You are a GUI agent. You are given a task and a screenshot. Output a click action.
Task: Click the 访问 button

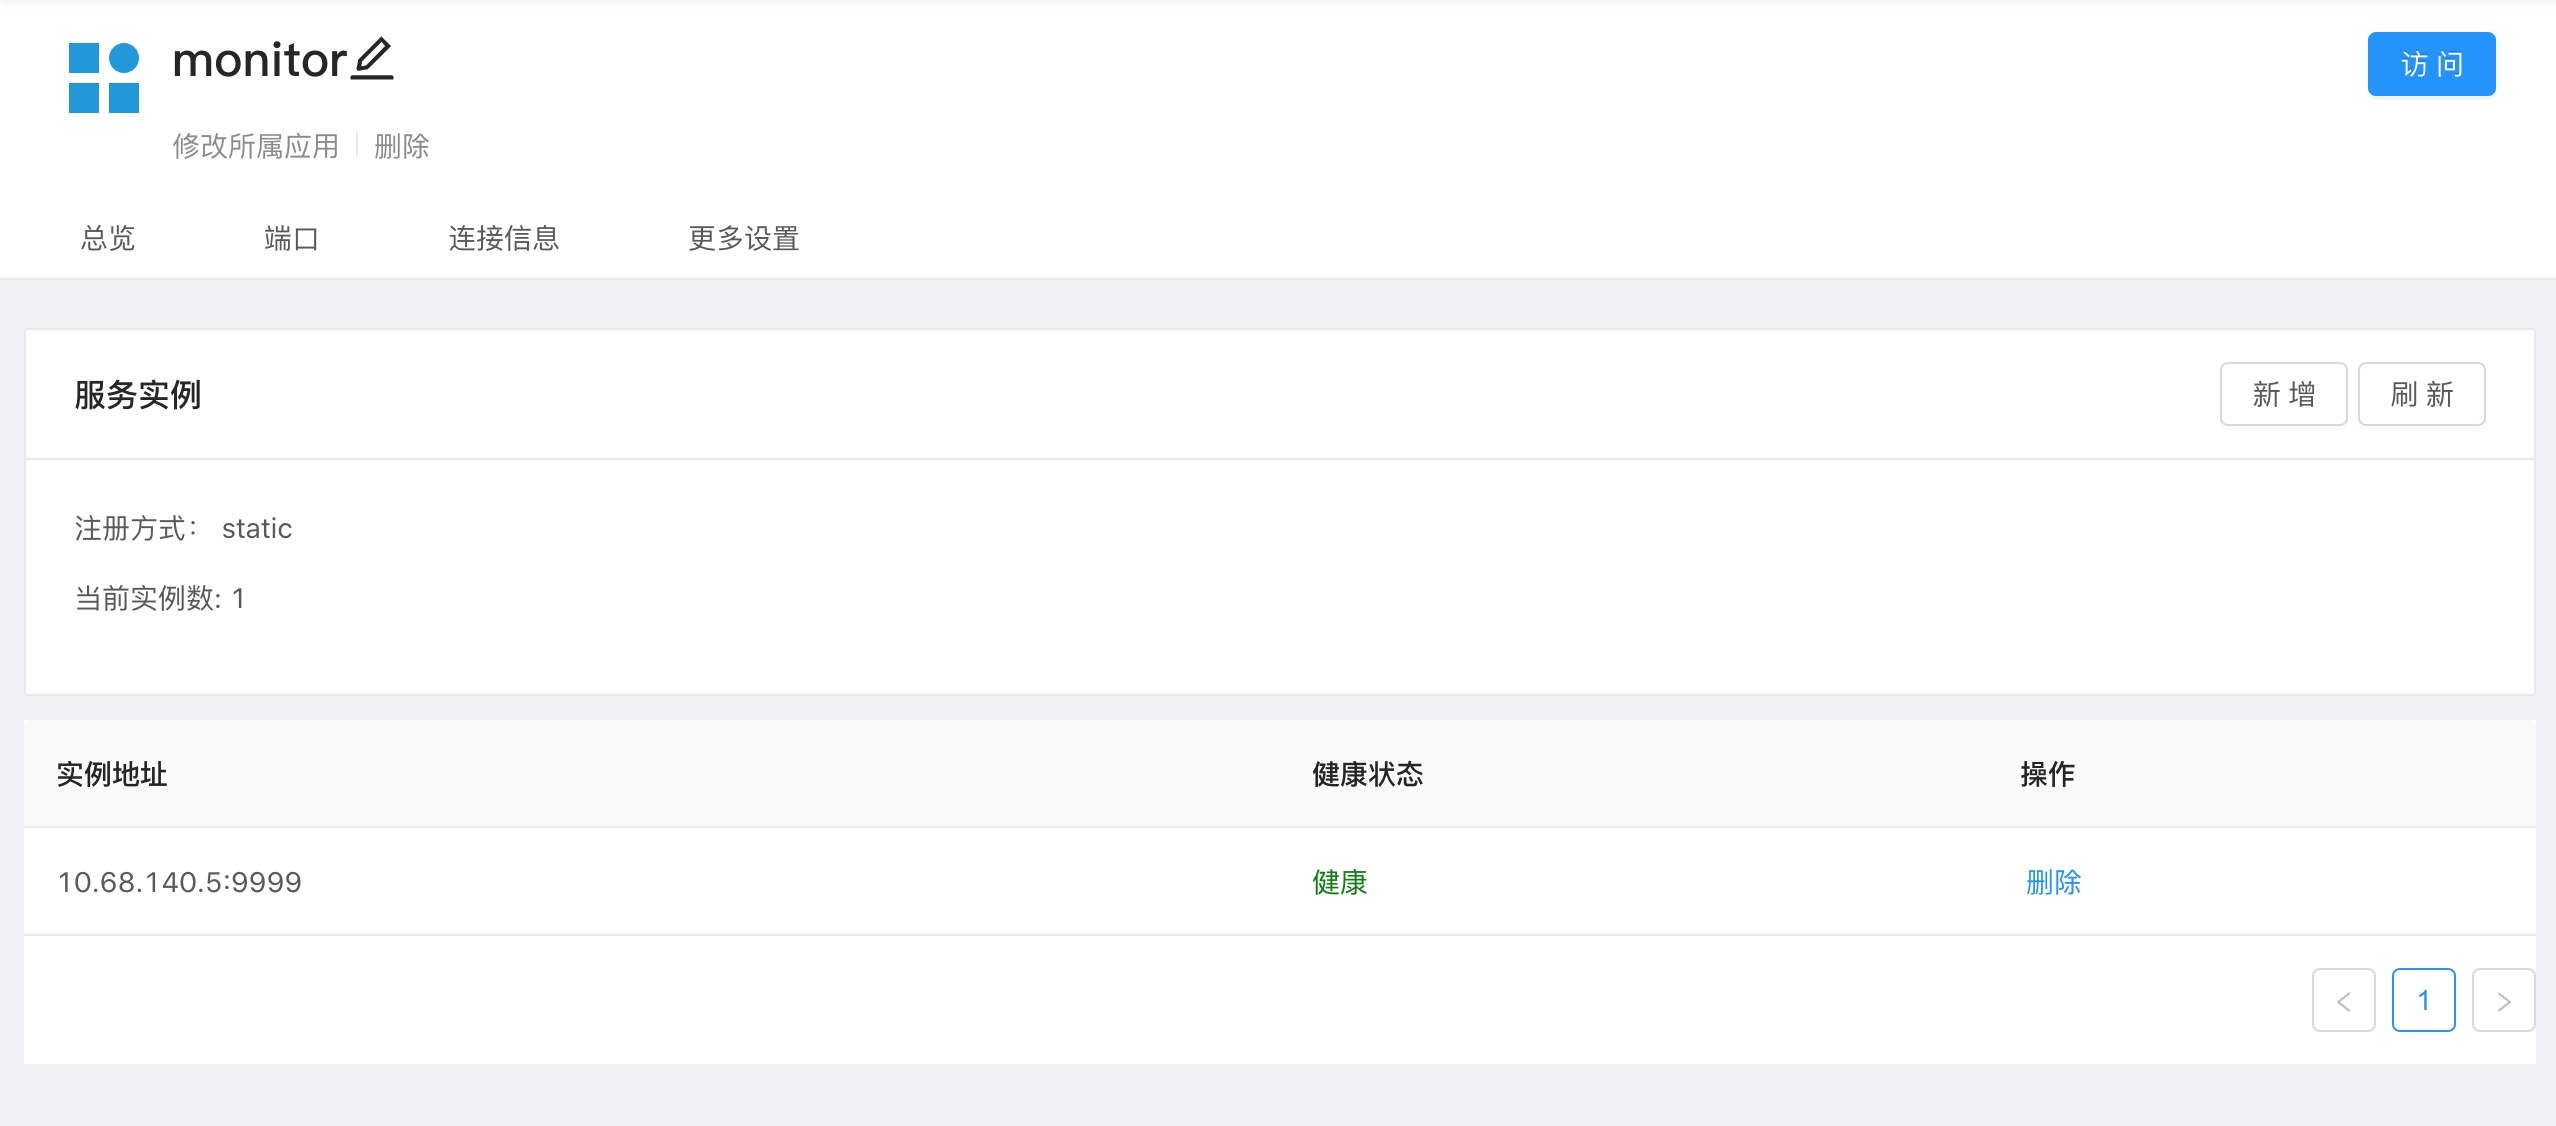tap(2430, 63)
